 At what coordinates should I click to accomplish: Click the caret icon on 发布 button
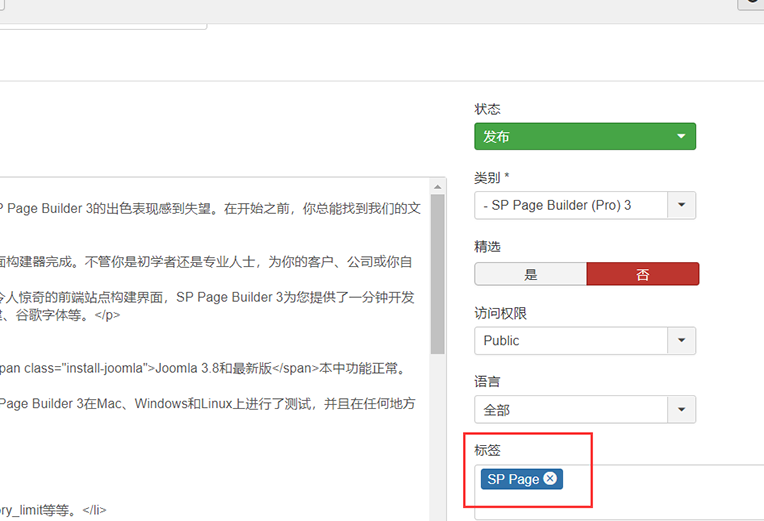(681, 136)
